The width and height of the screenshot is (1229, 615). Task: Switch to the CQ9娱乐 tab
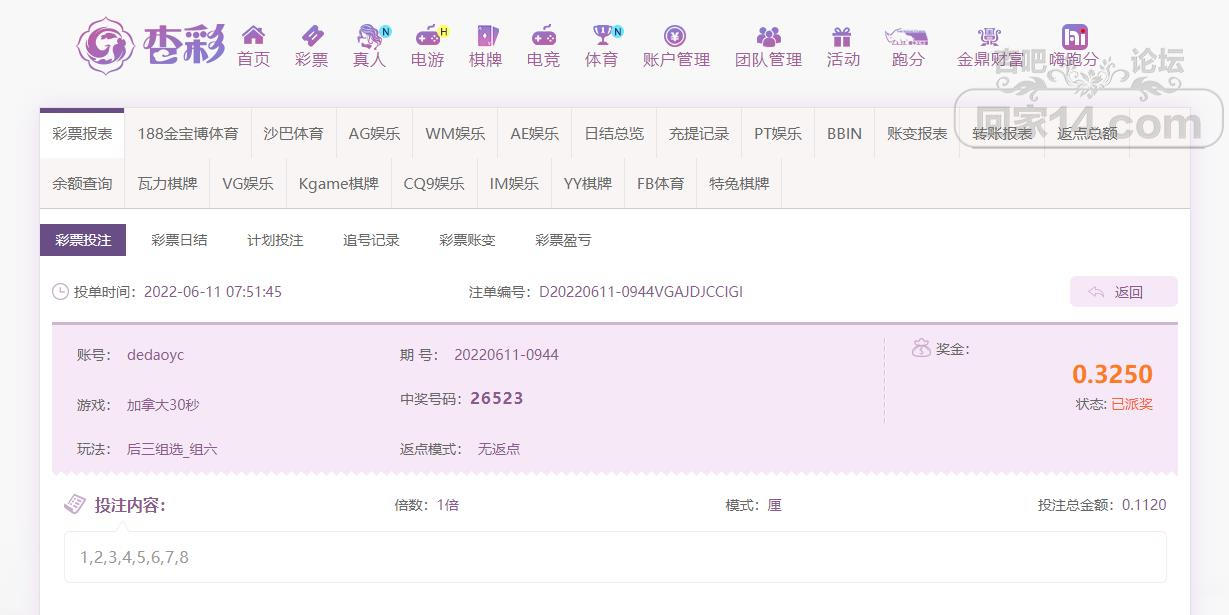pos(434,184)
